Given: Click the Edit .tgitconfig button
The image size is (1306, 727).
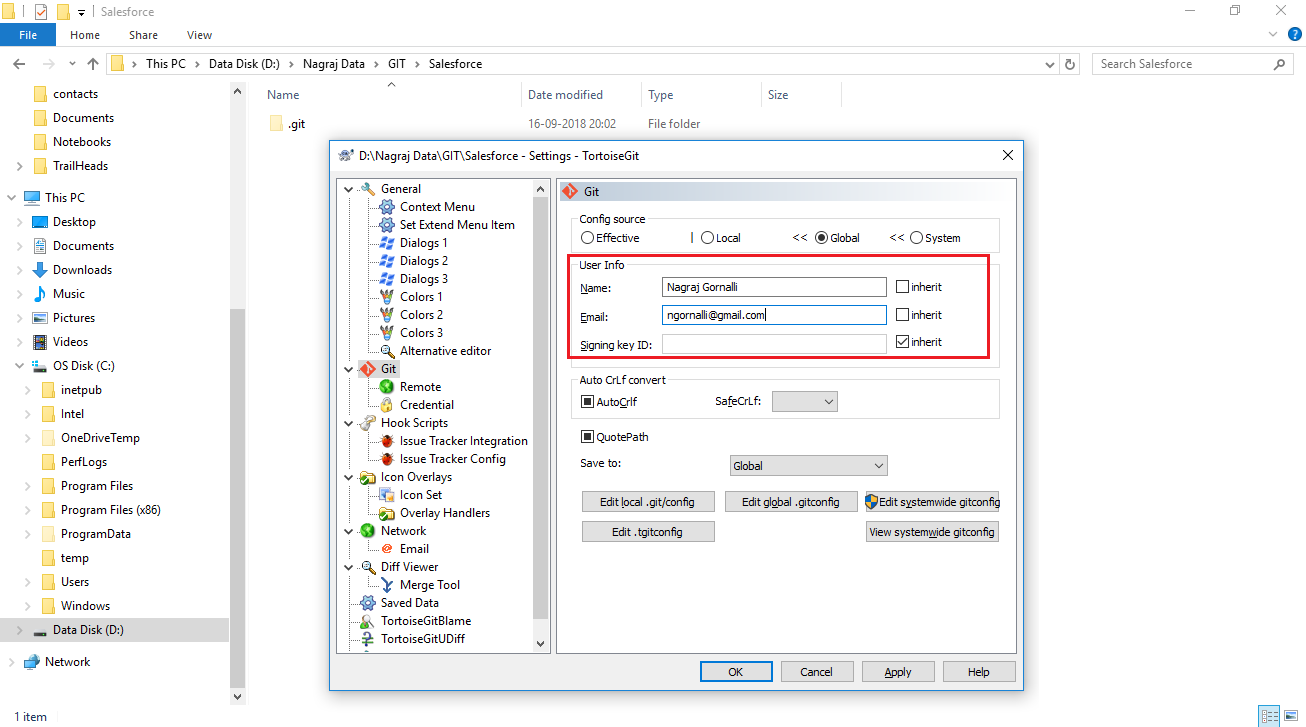Looking at the screenshot, I should pyautogui.click(x=648, y=532).
